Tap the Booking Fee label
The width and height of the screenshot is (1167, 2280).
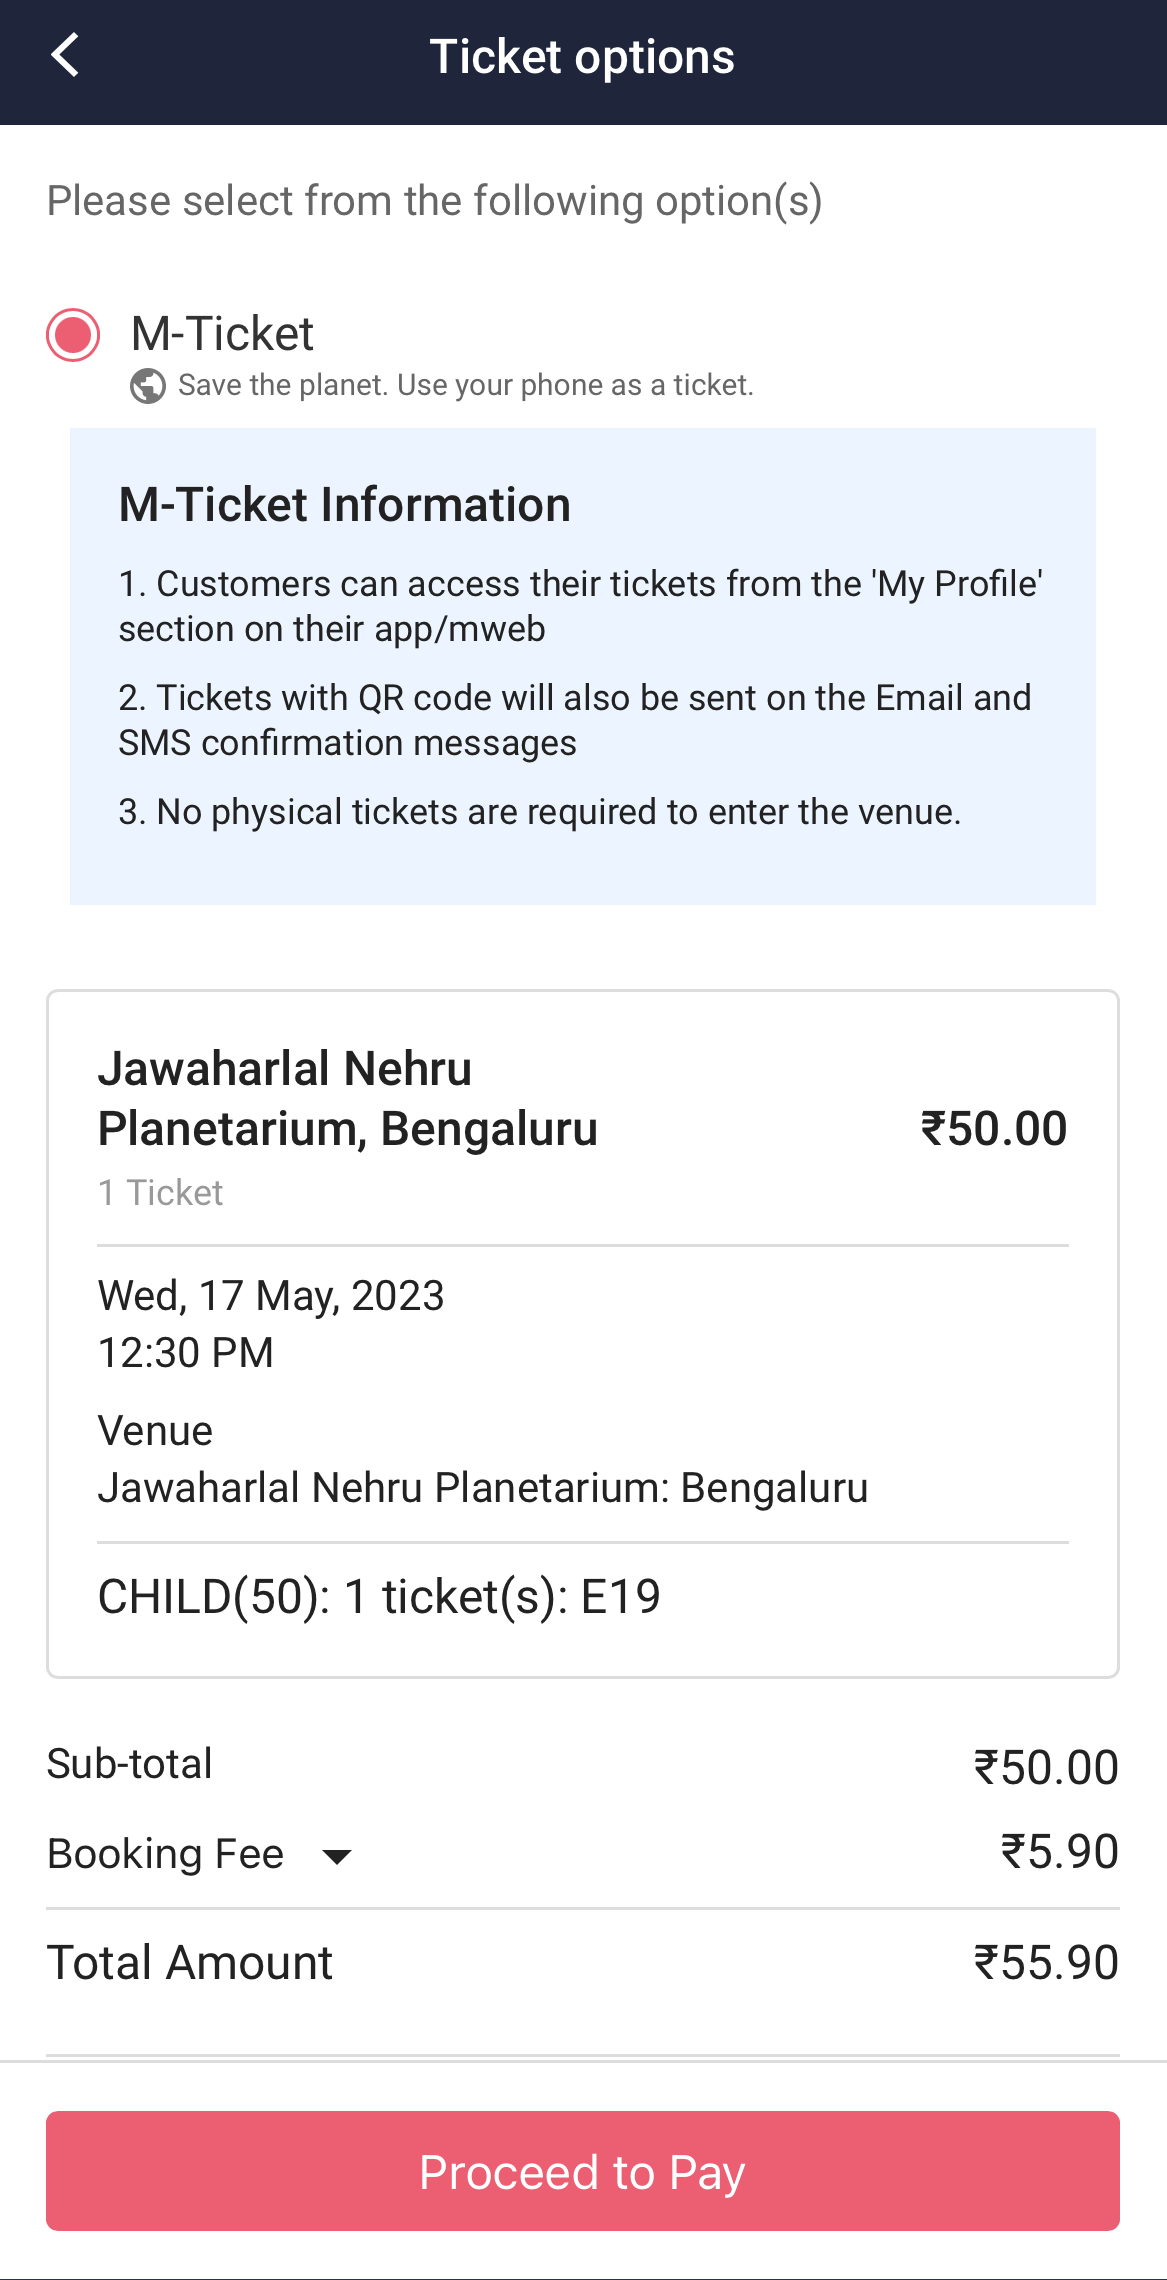(166, 1854)
